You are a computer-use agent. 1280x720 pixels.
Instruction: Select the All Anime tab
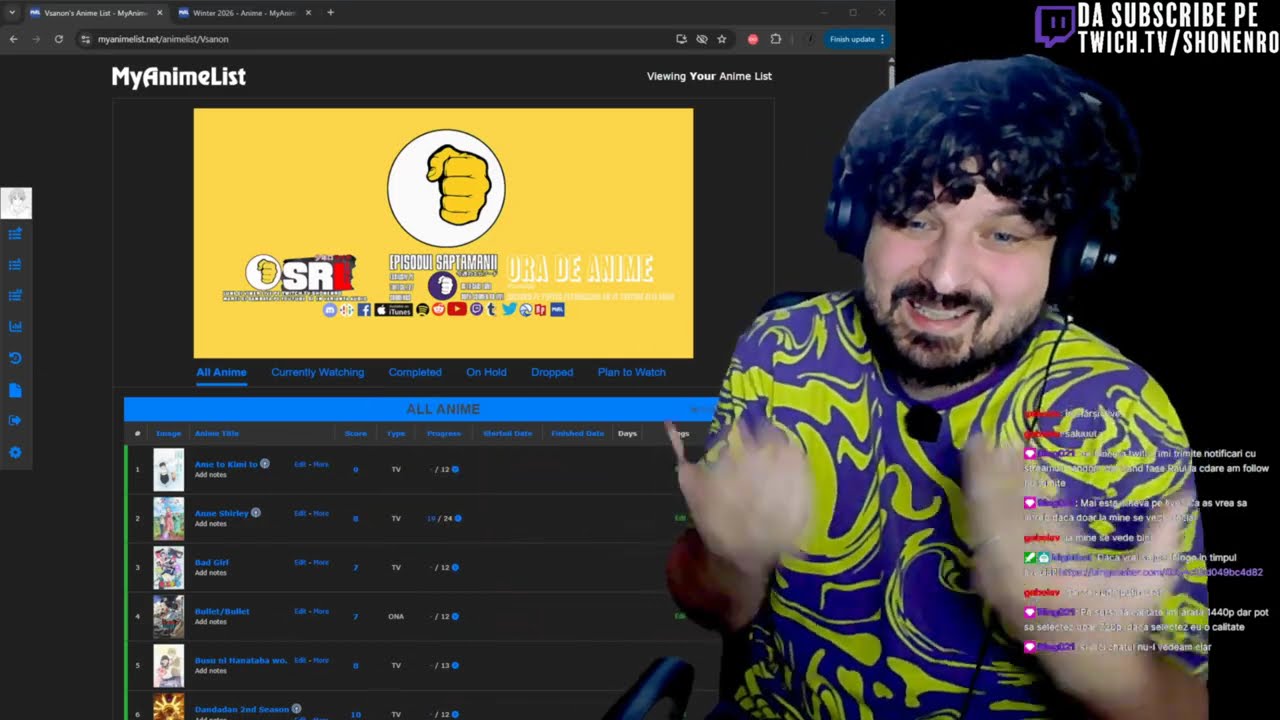(221, 372)
